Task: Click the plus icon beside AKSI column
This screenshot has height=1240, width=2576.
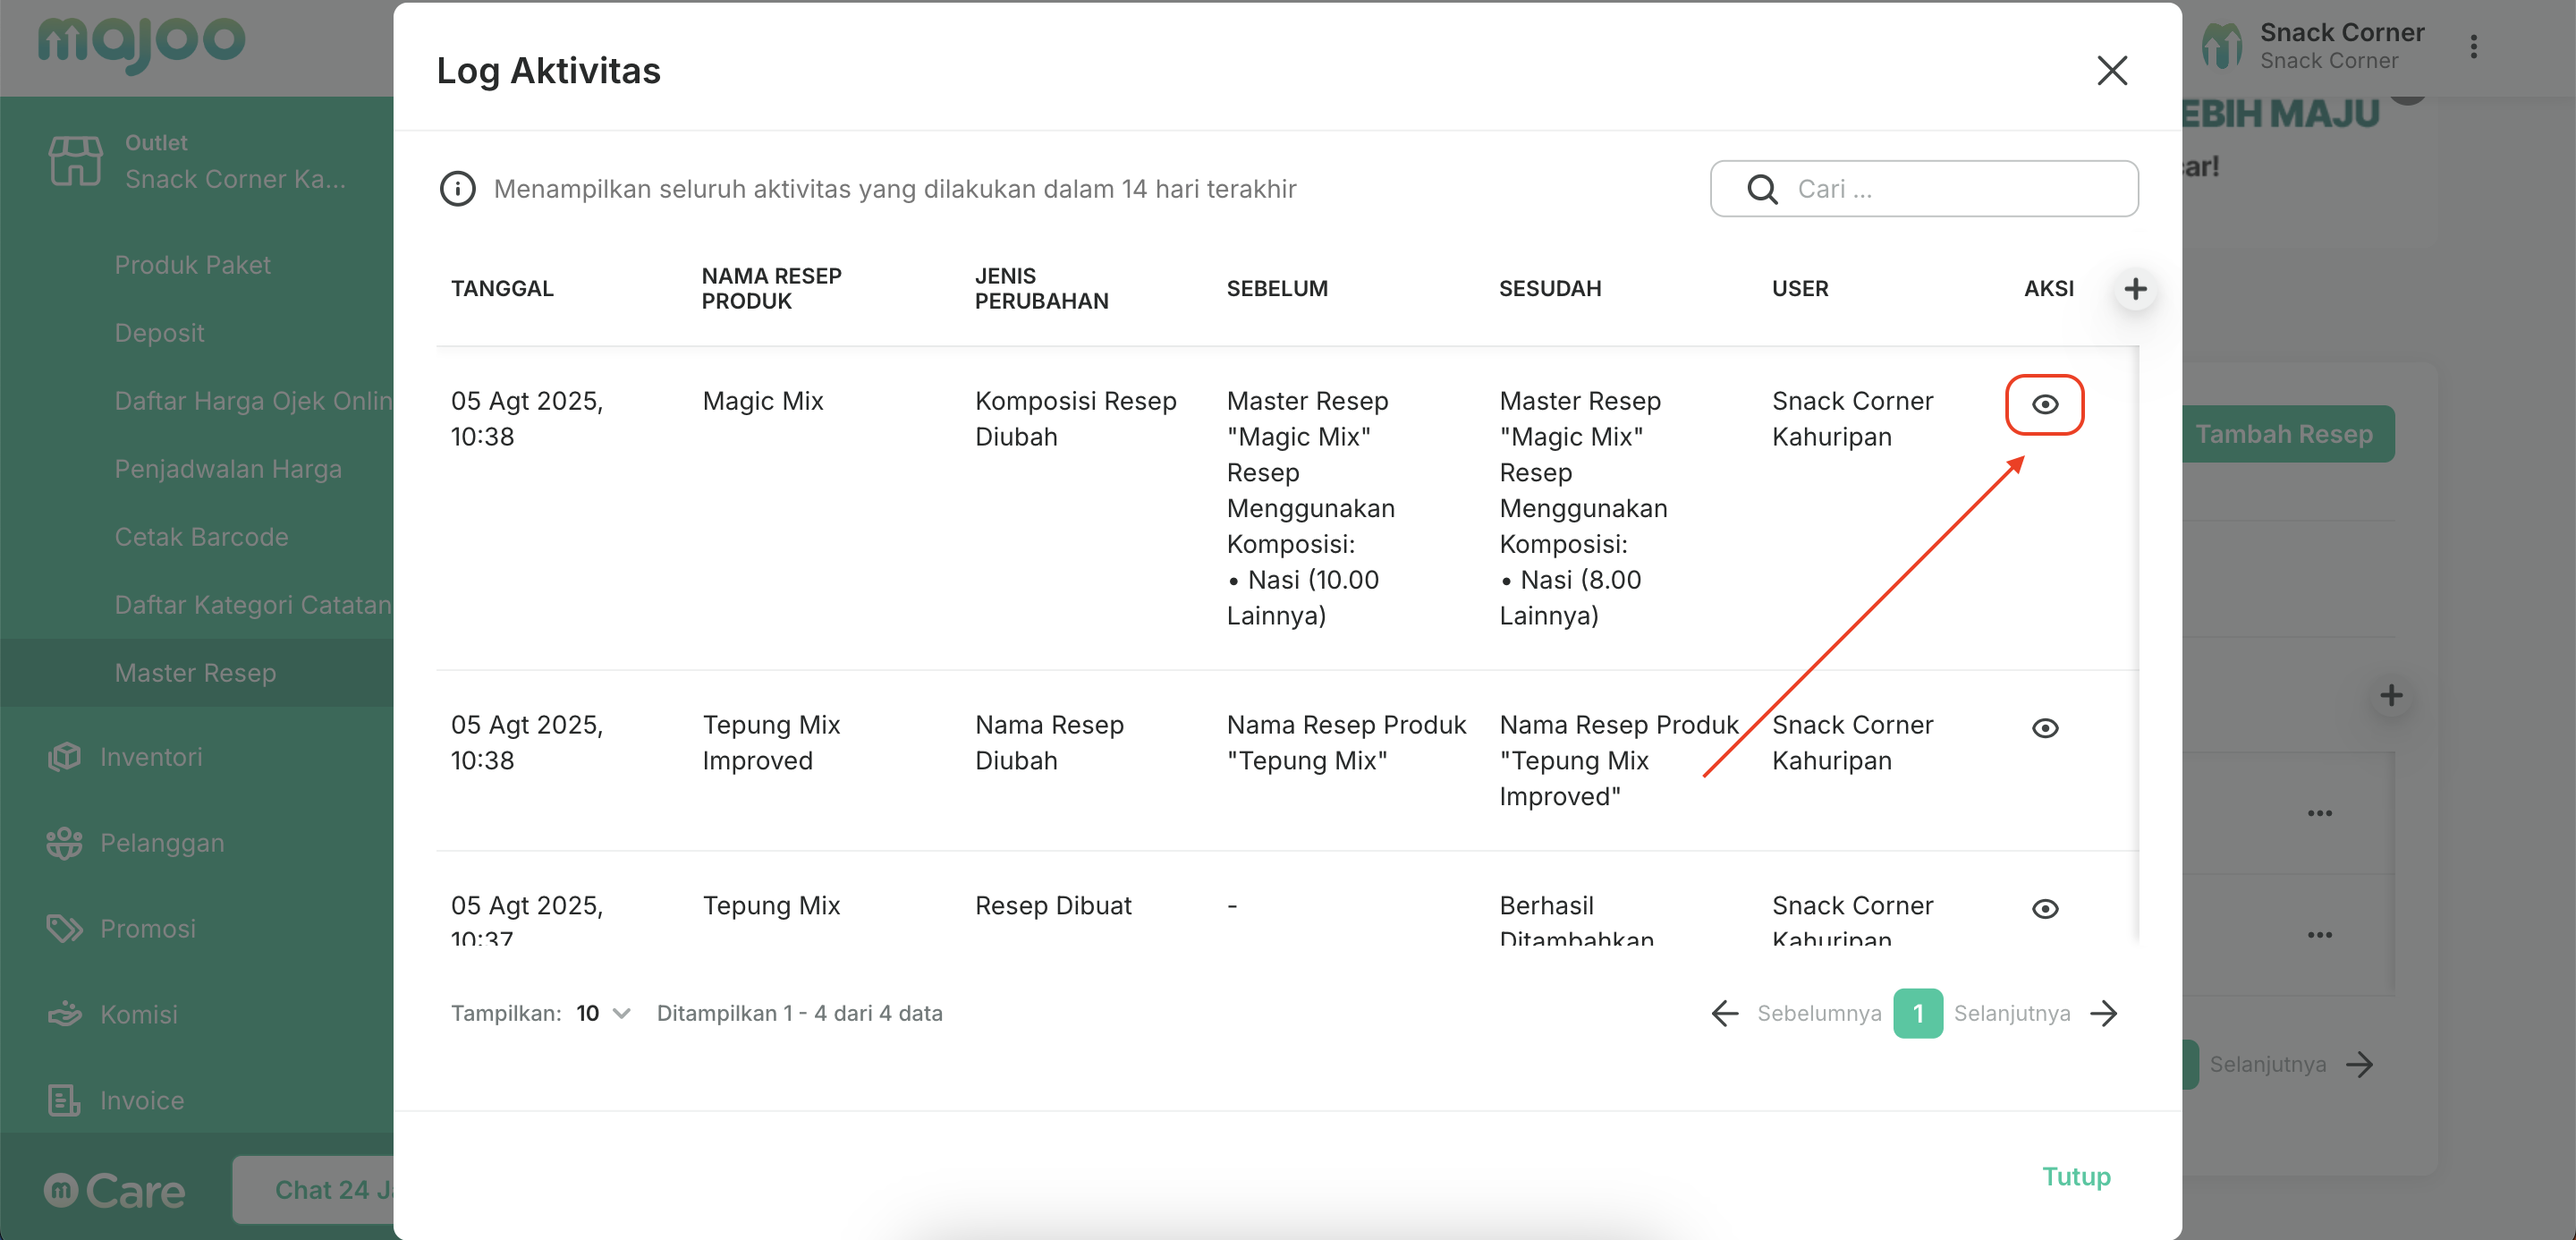Action: (2135, 289)
